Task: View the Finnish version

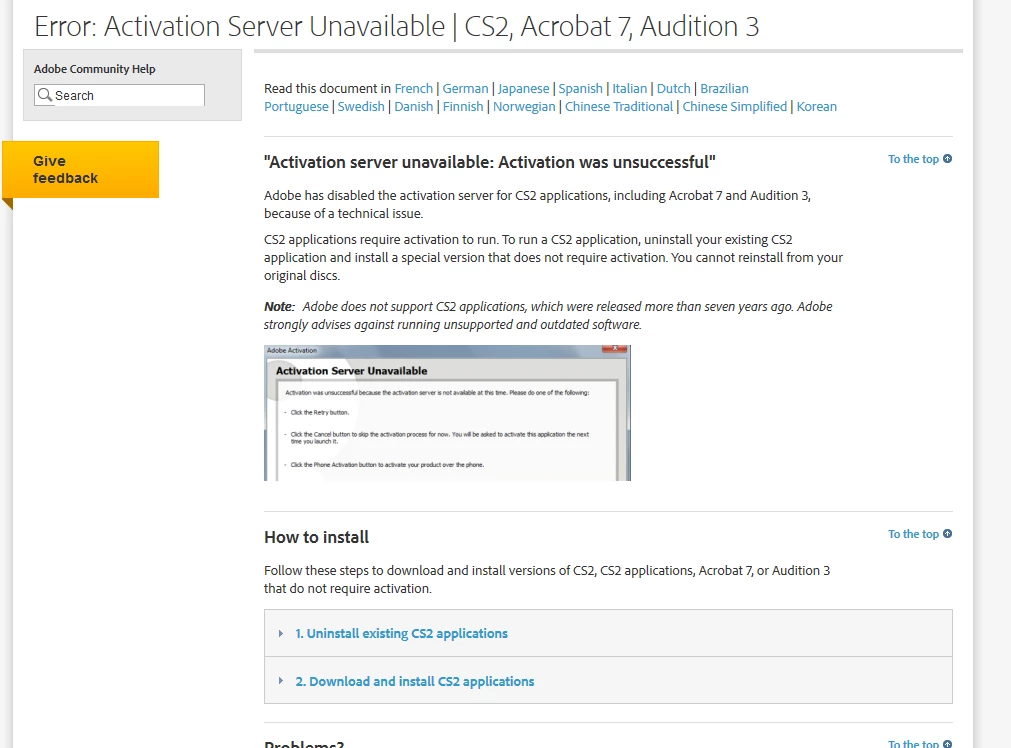Action: (x=462, y=106)
